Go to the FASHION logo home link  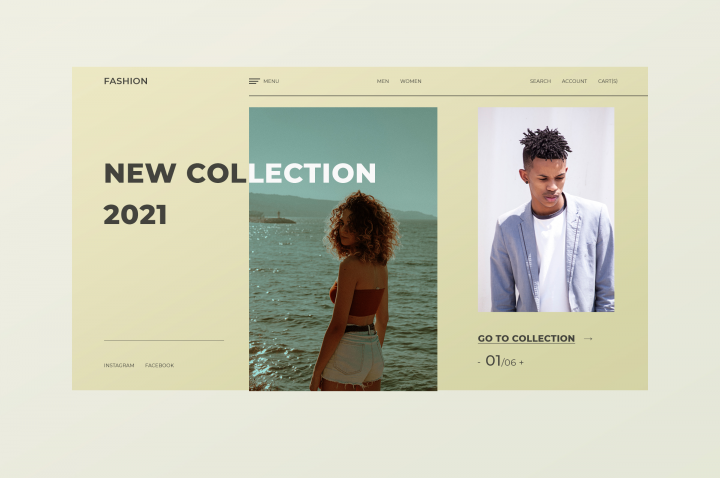coord(126,81)
